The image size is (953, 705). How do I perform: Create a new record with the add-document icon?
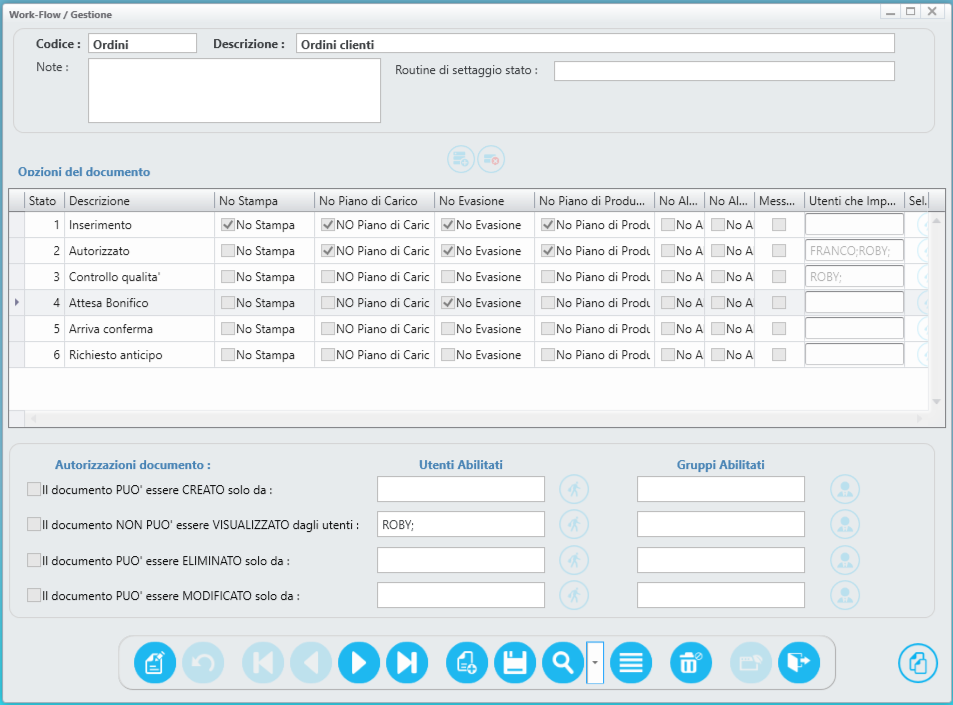(467, 662)
